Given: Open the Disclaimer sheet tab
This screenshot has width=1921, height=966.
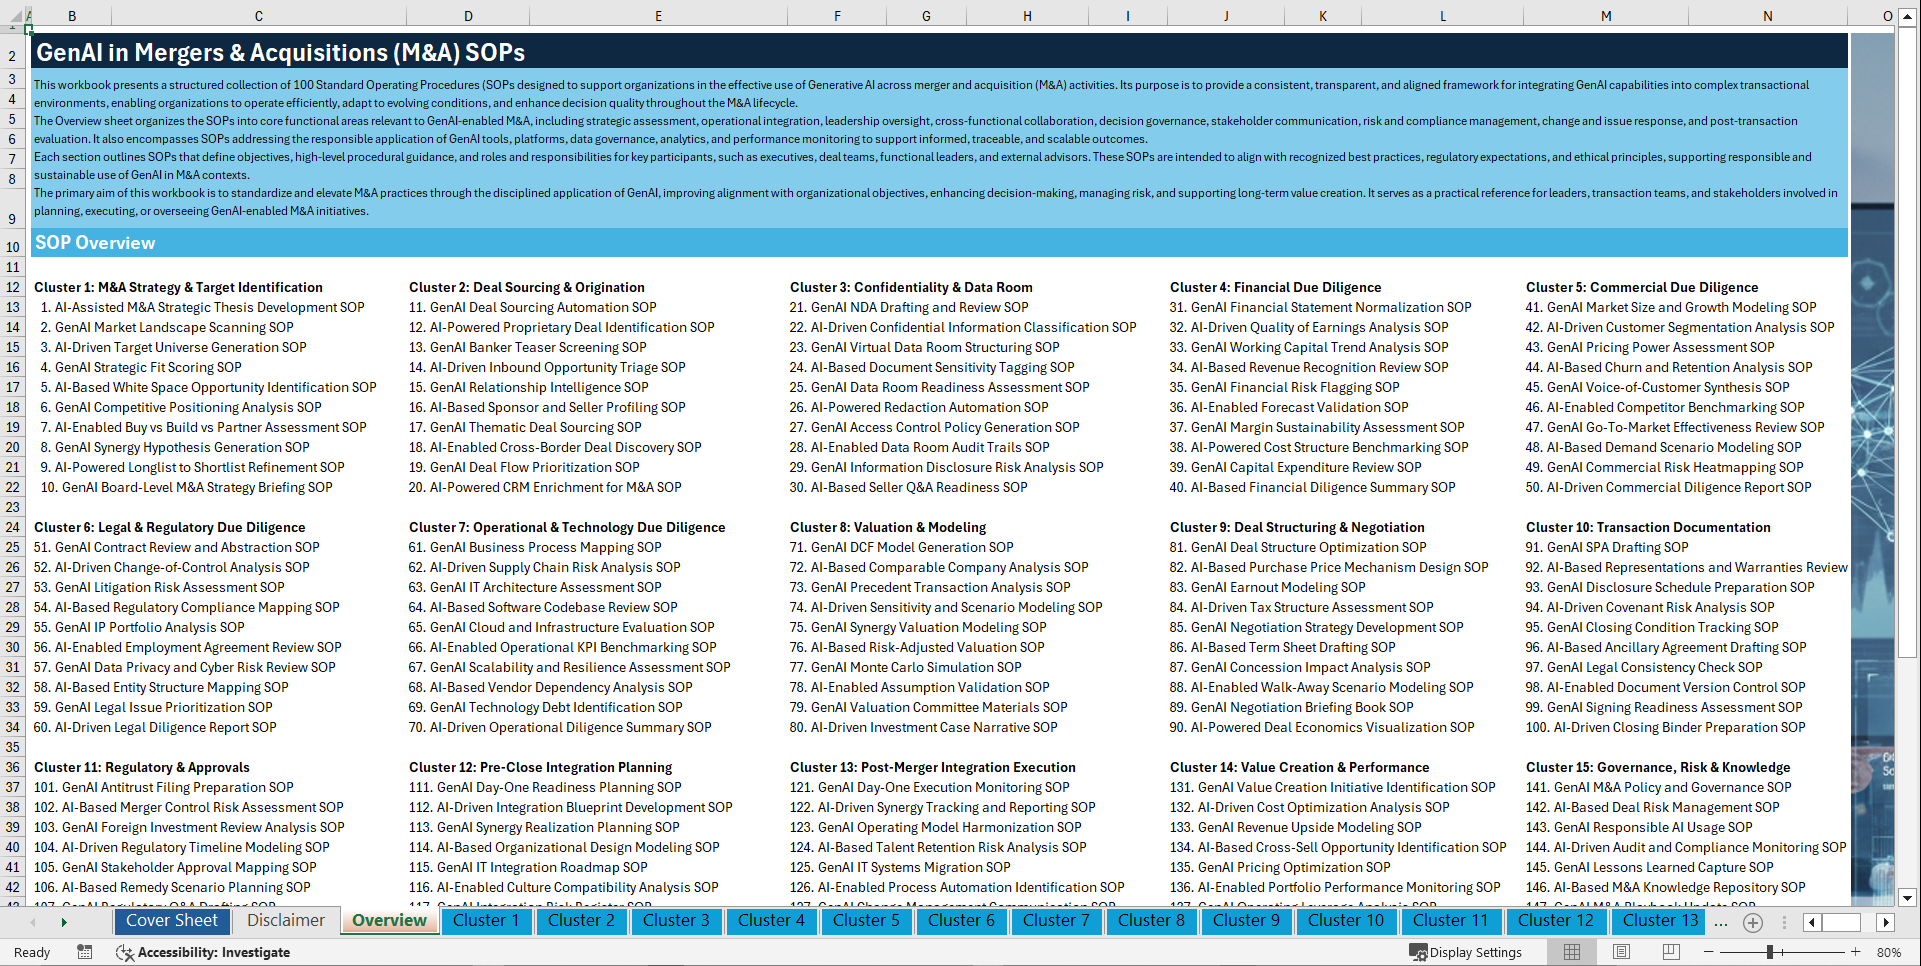Looking at the screenshot, I should coord(284,921).
